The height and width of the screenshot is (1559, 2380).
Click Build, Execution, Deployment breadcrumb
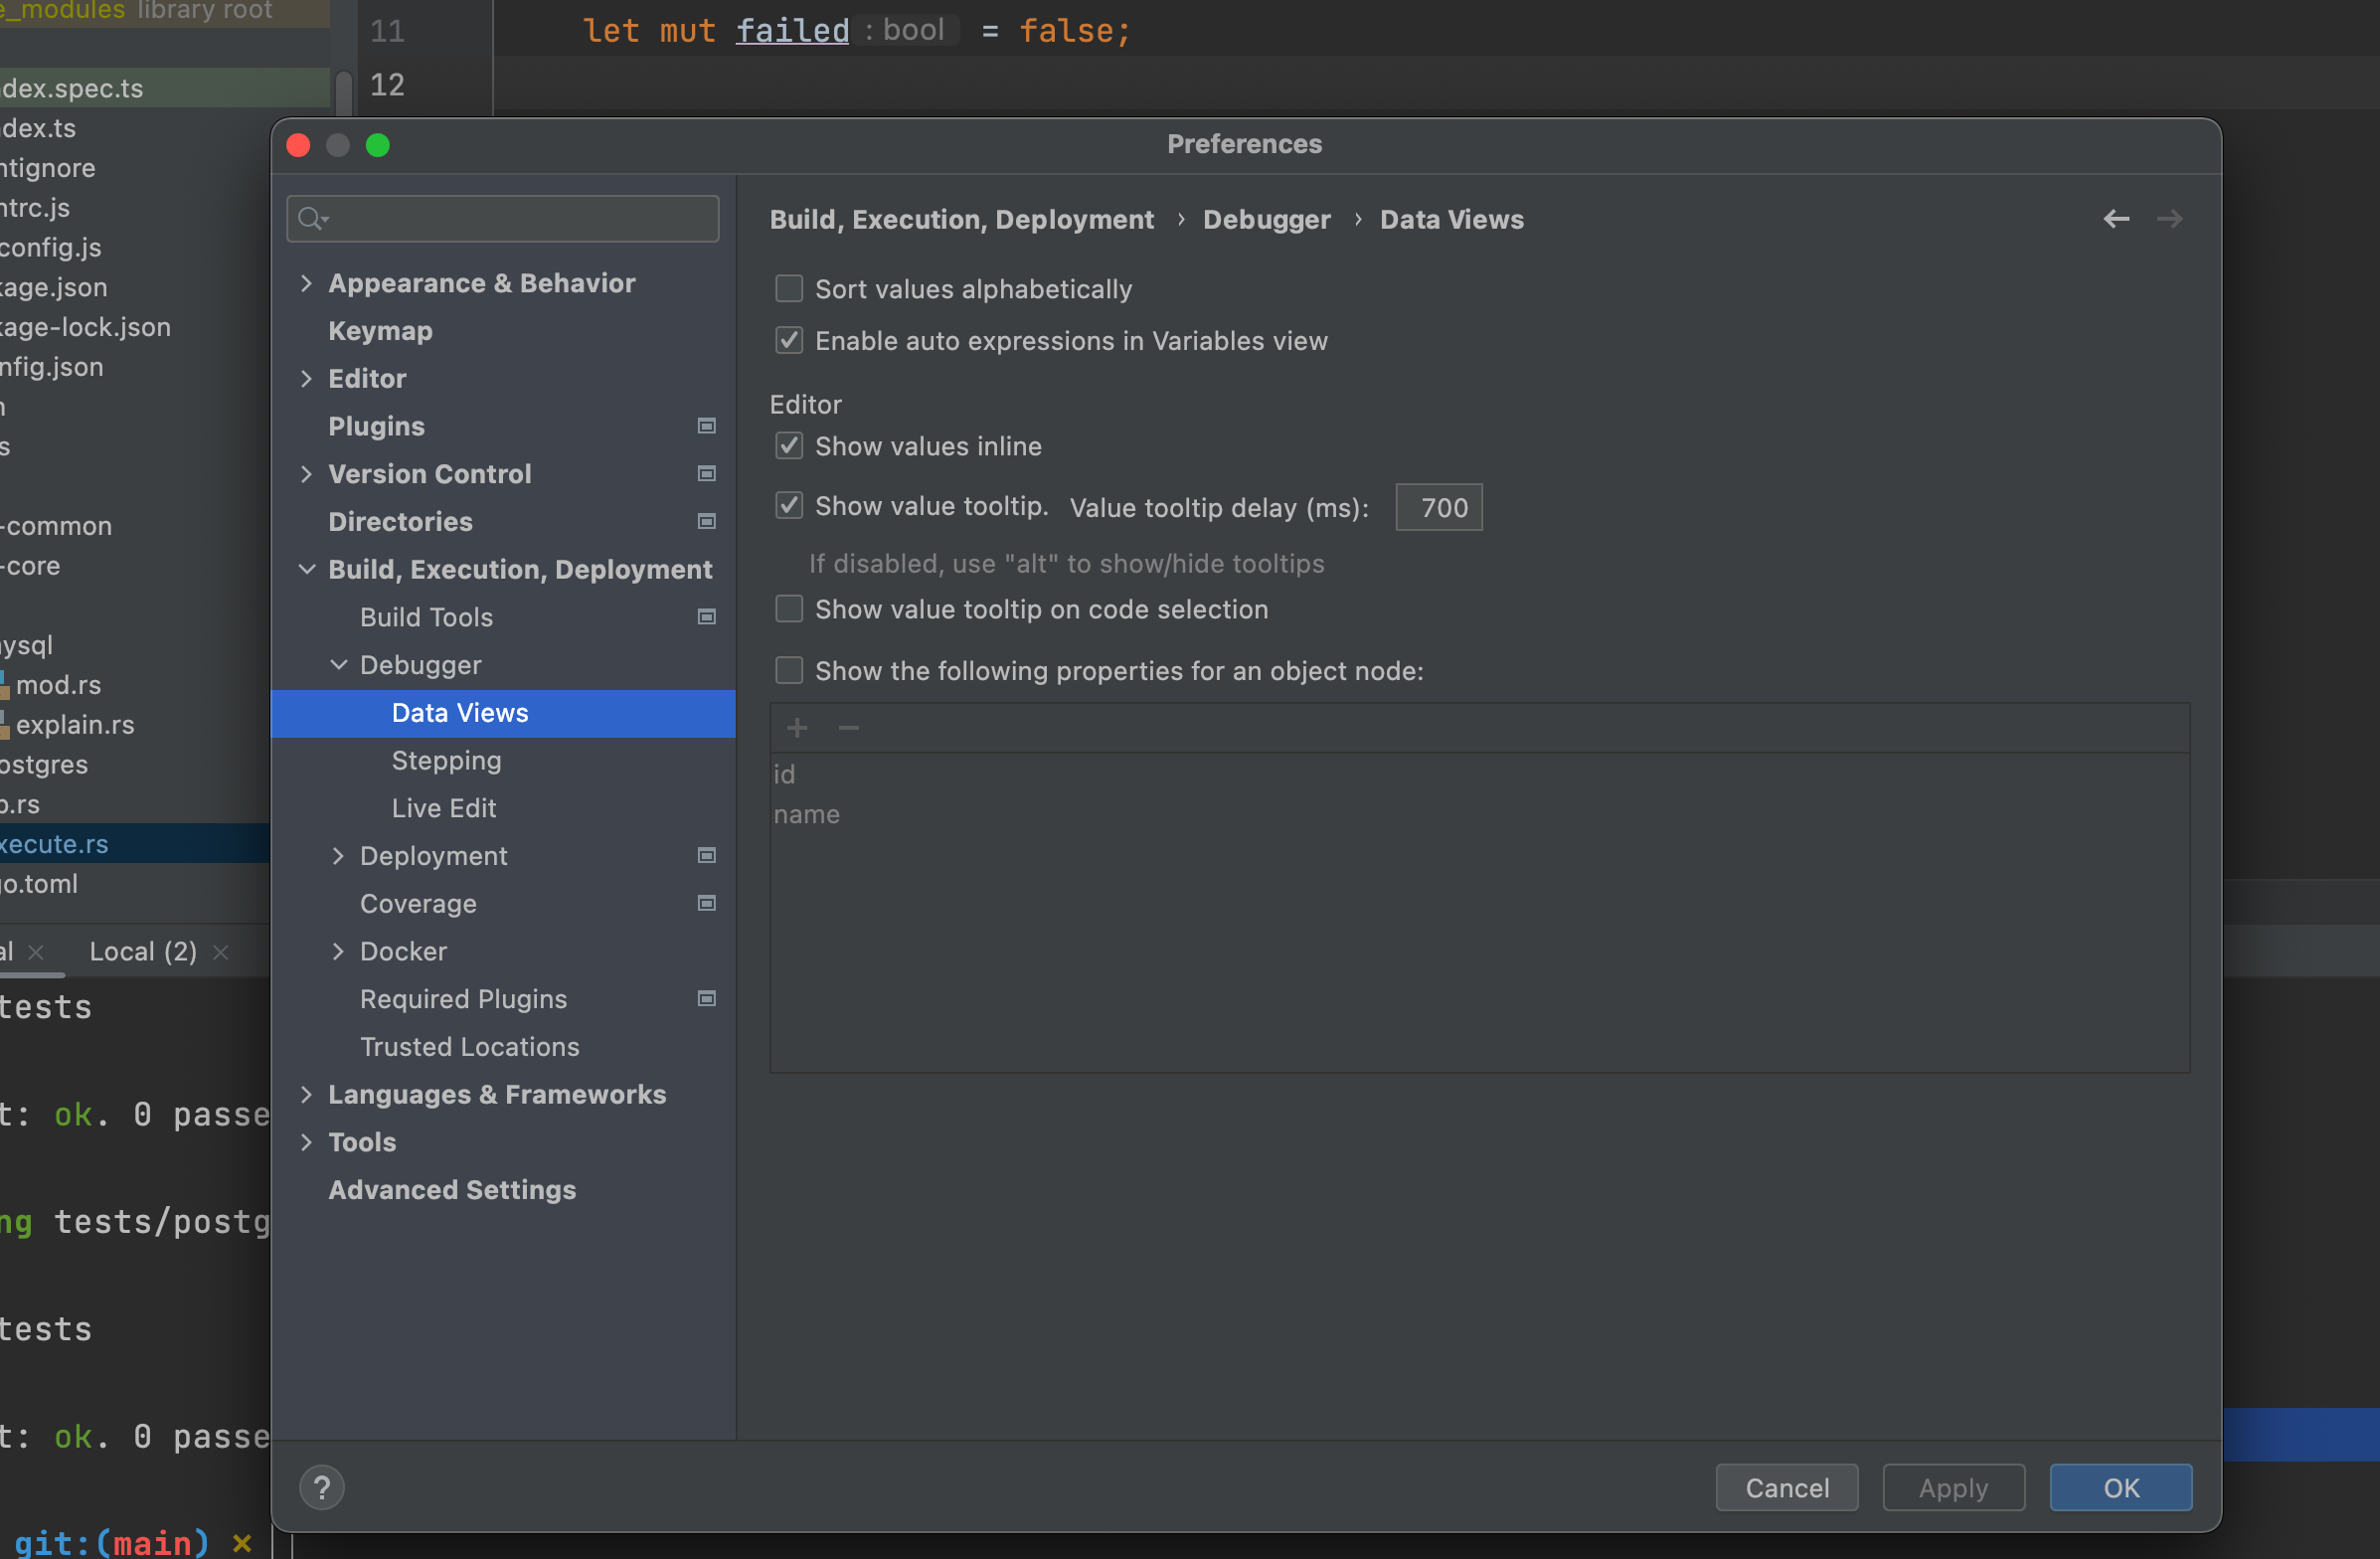click(961, 219)
